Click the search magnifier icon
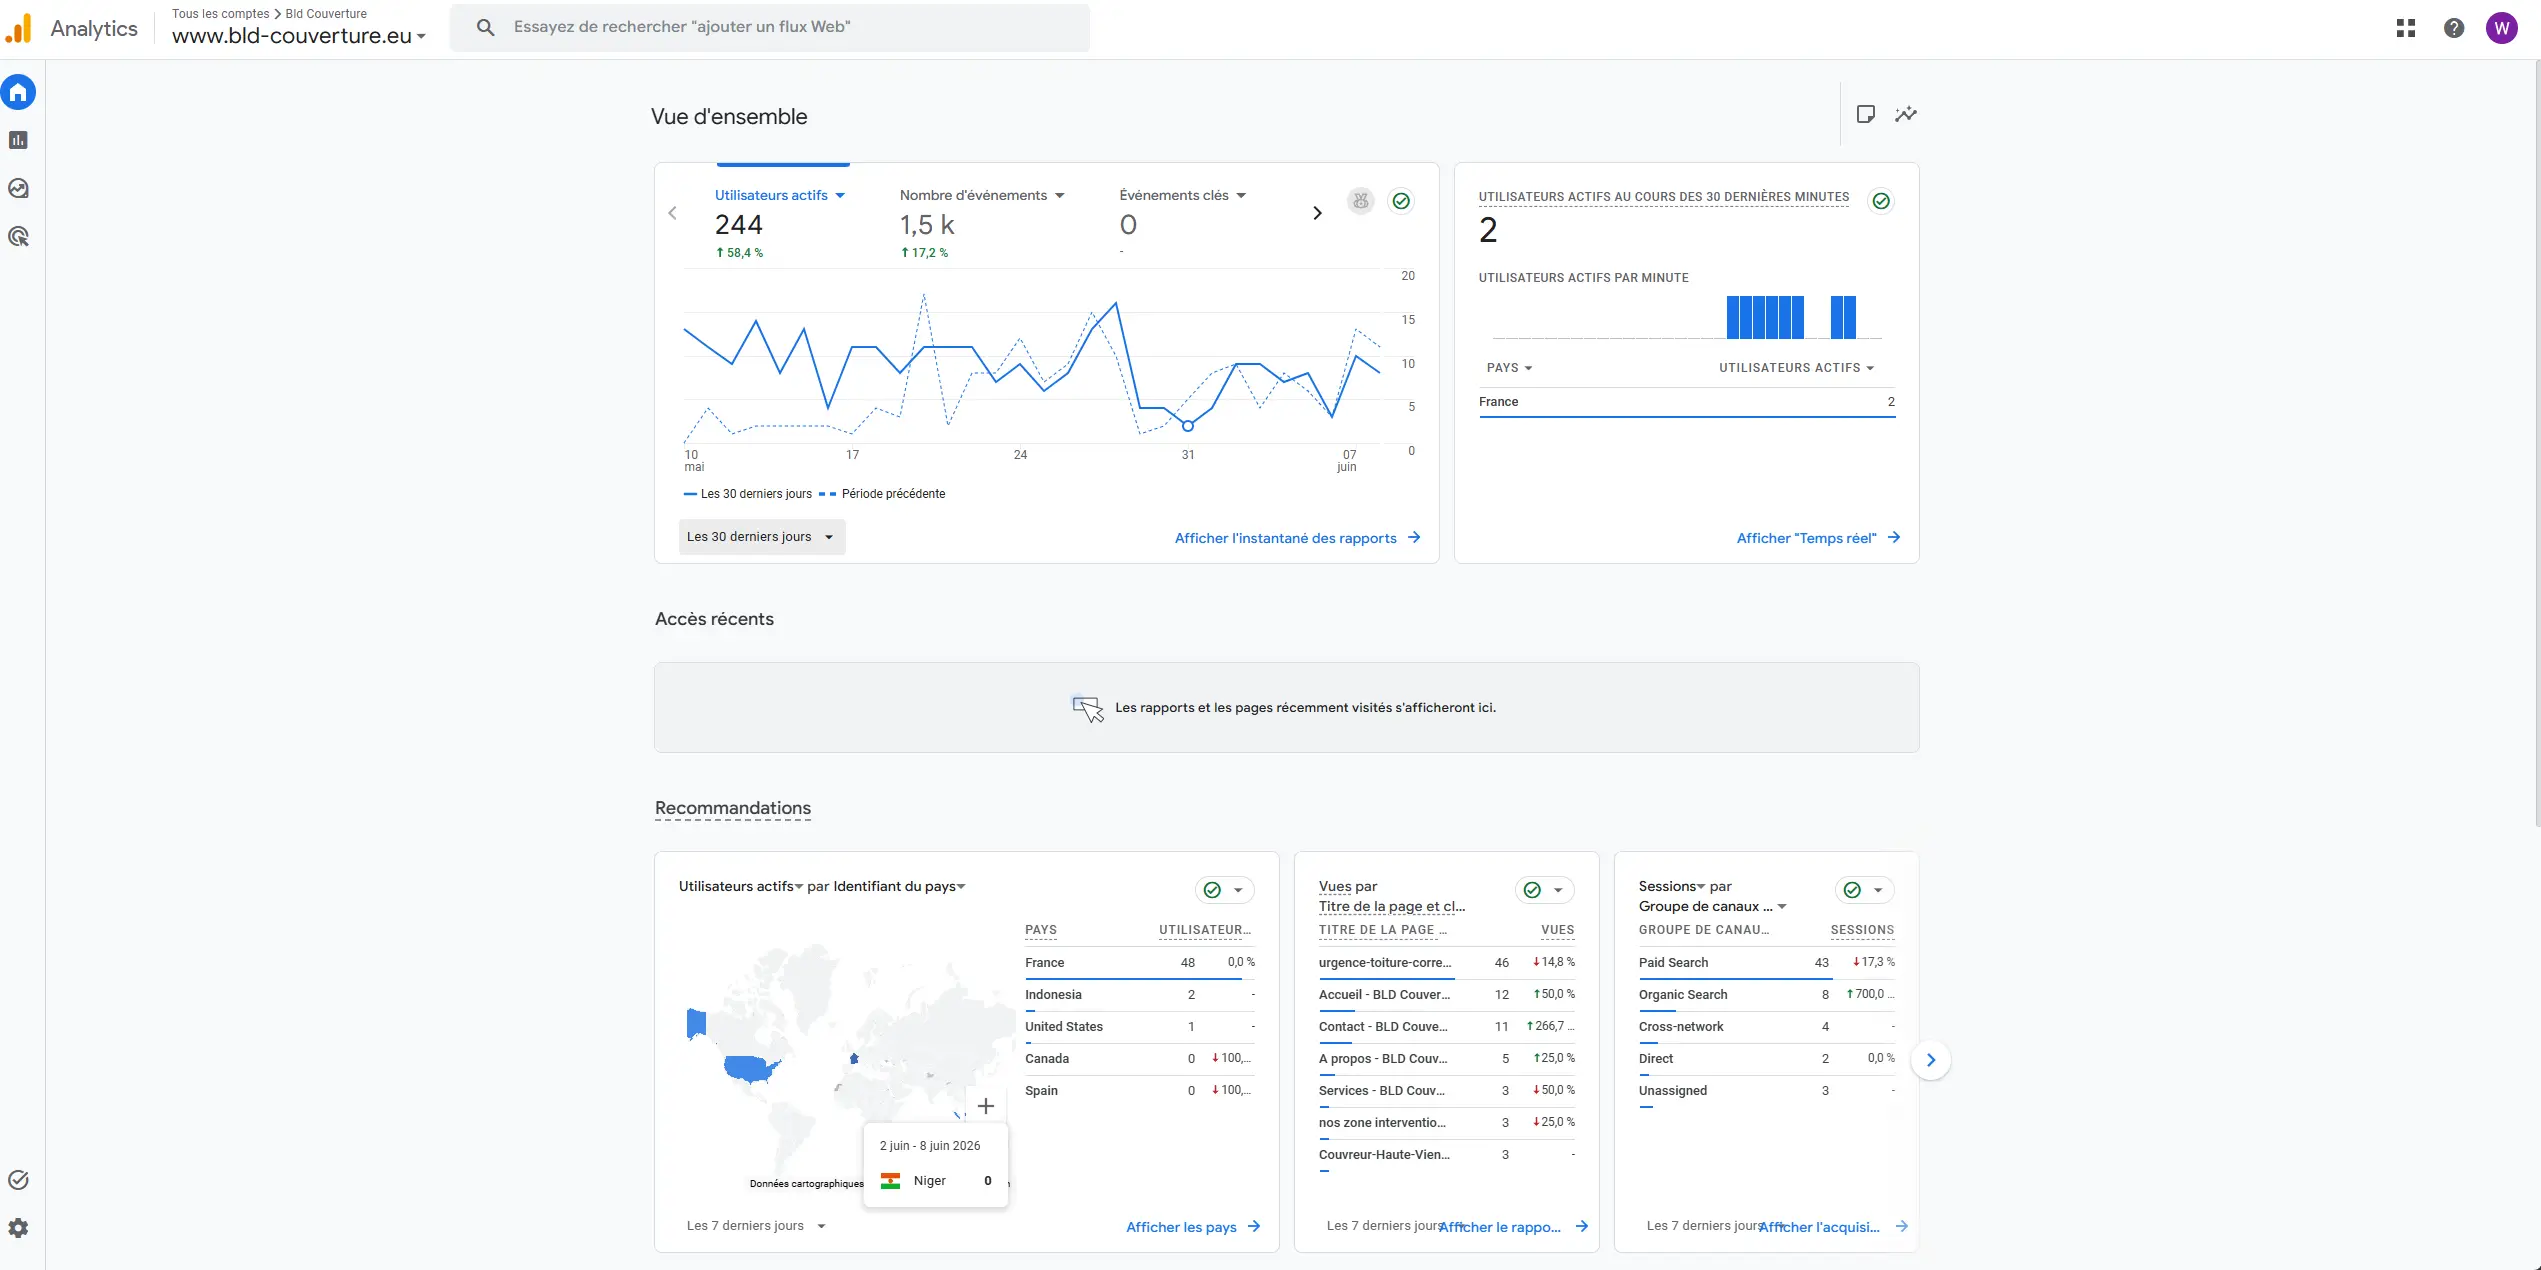 click(x=485, y=27)
